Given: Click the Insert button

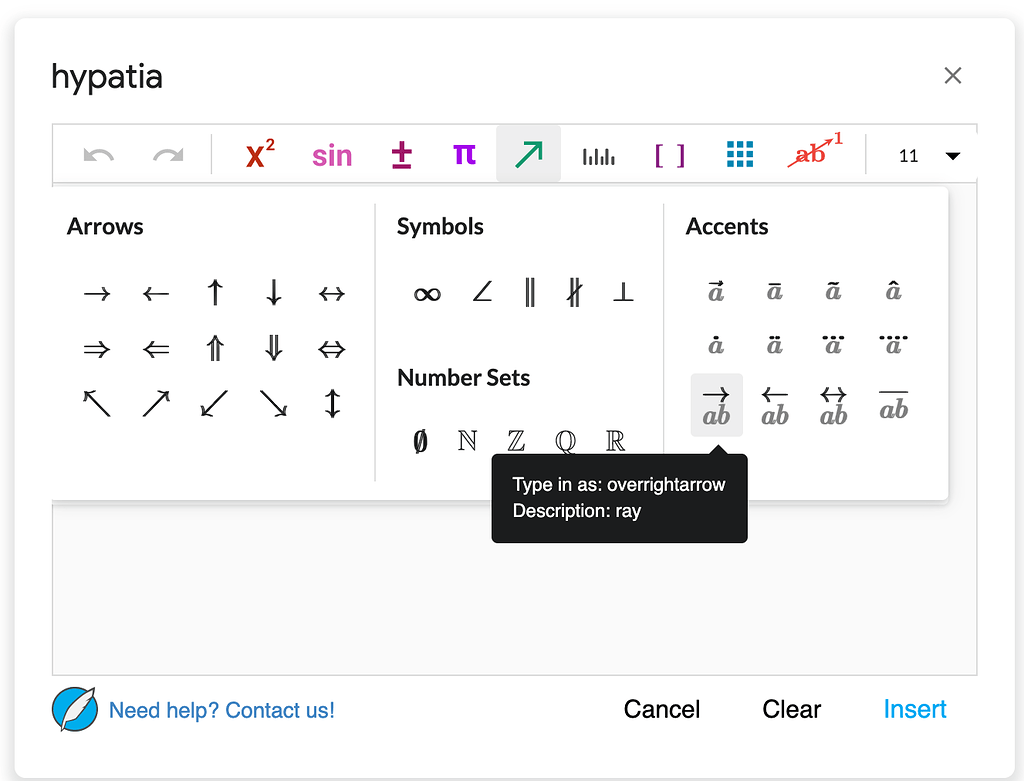Looking at the screenshot, I should pos(915,709).
